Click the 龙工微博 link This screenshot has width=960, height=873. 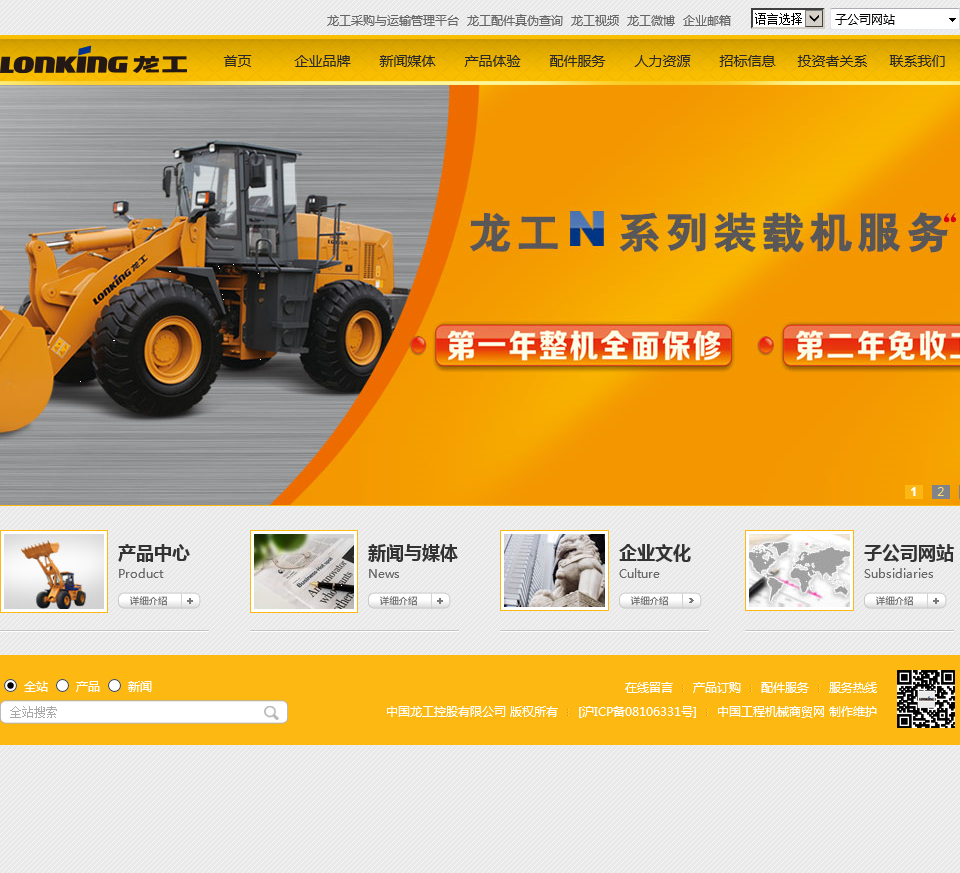[651, 21]
